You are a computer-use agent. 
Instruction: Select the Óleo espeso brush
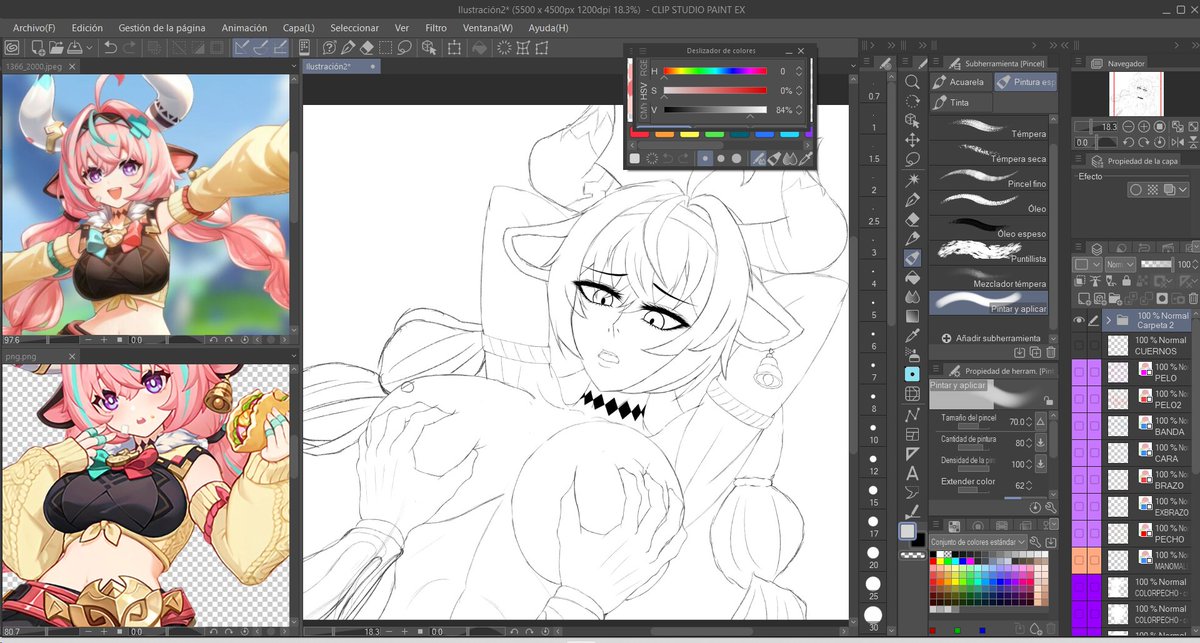tap(989, 228)
